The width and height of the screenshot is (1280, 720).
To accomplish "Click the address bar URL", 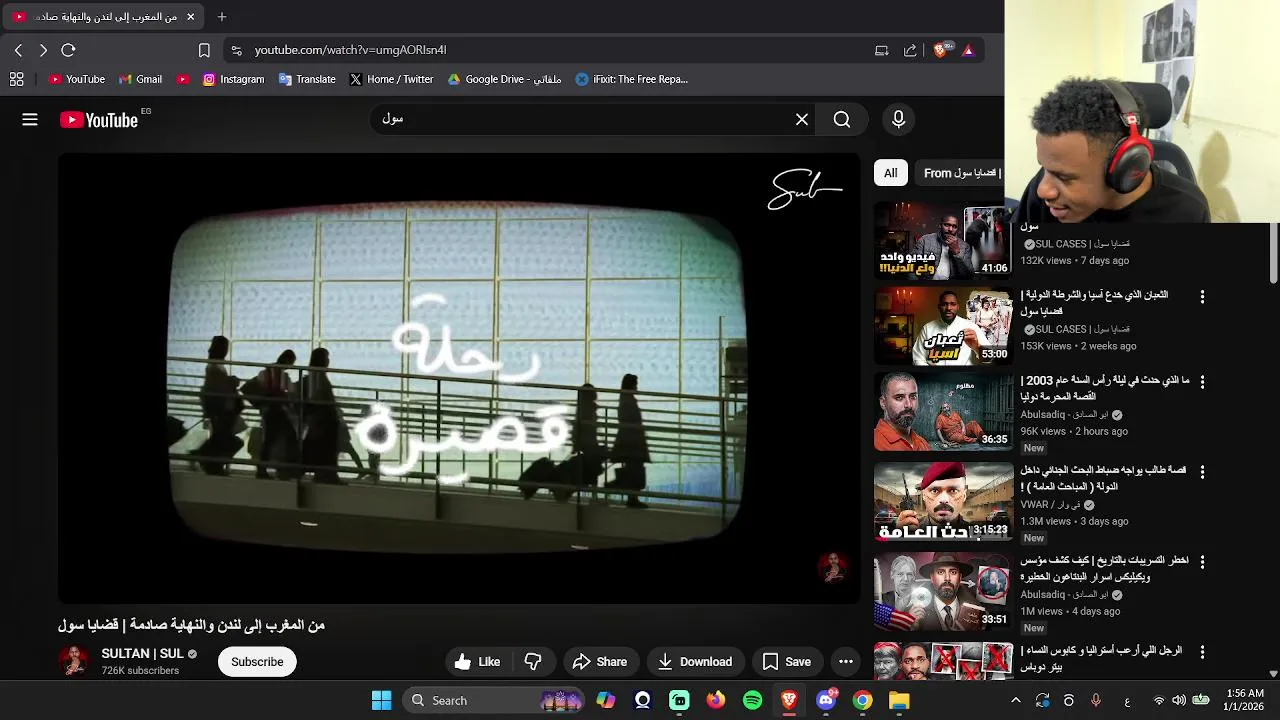I will click(350, 50).
